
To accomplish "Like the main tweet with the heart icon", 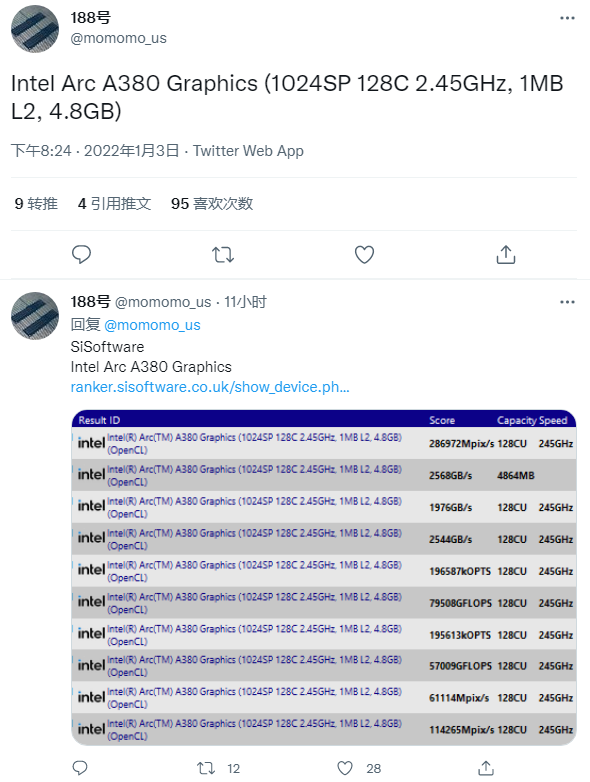I will click(x=364, y=255).
